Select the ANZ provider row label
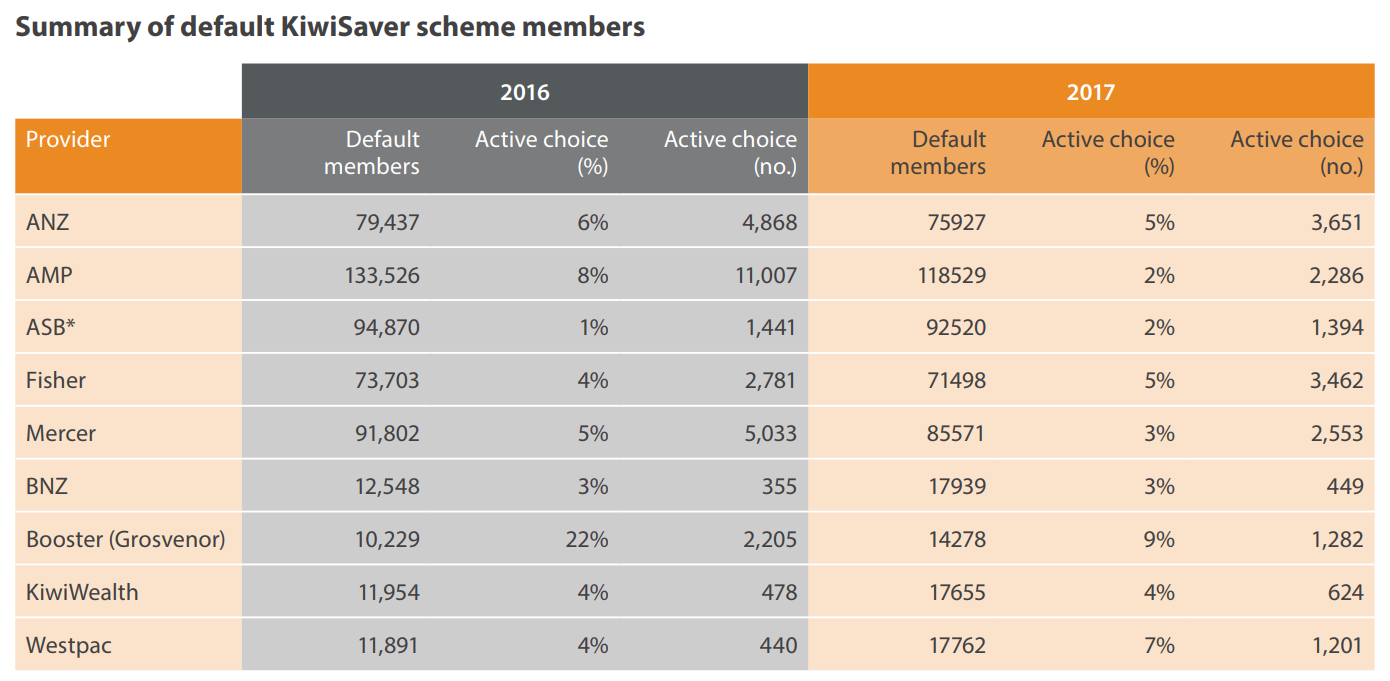 [x=48, y=221]
